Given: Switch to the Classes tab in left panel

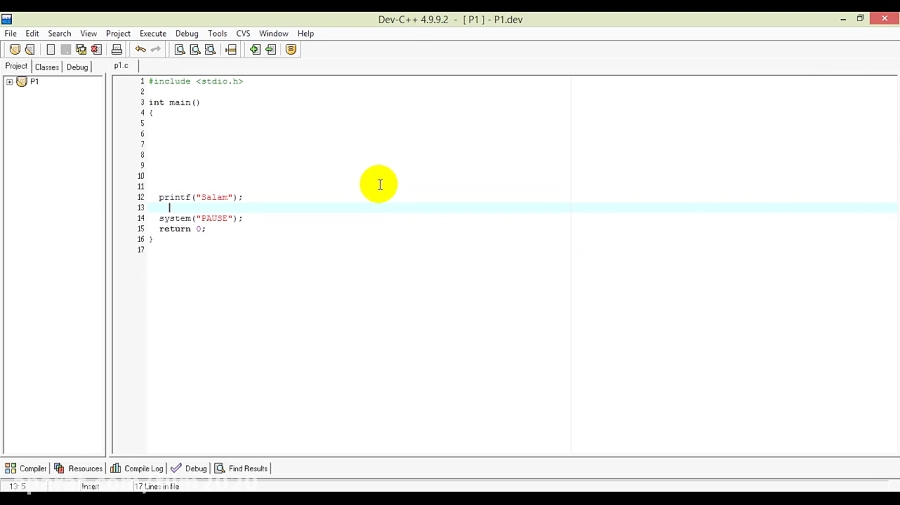Looking at the screenshot, I should point(47,67).
